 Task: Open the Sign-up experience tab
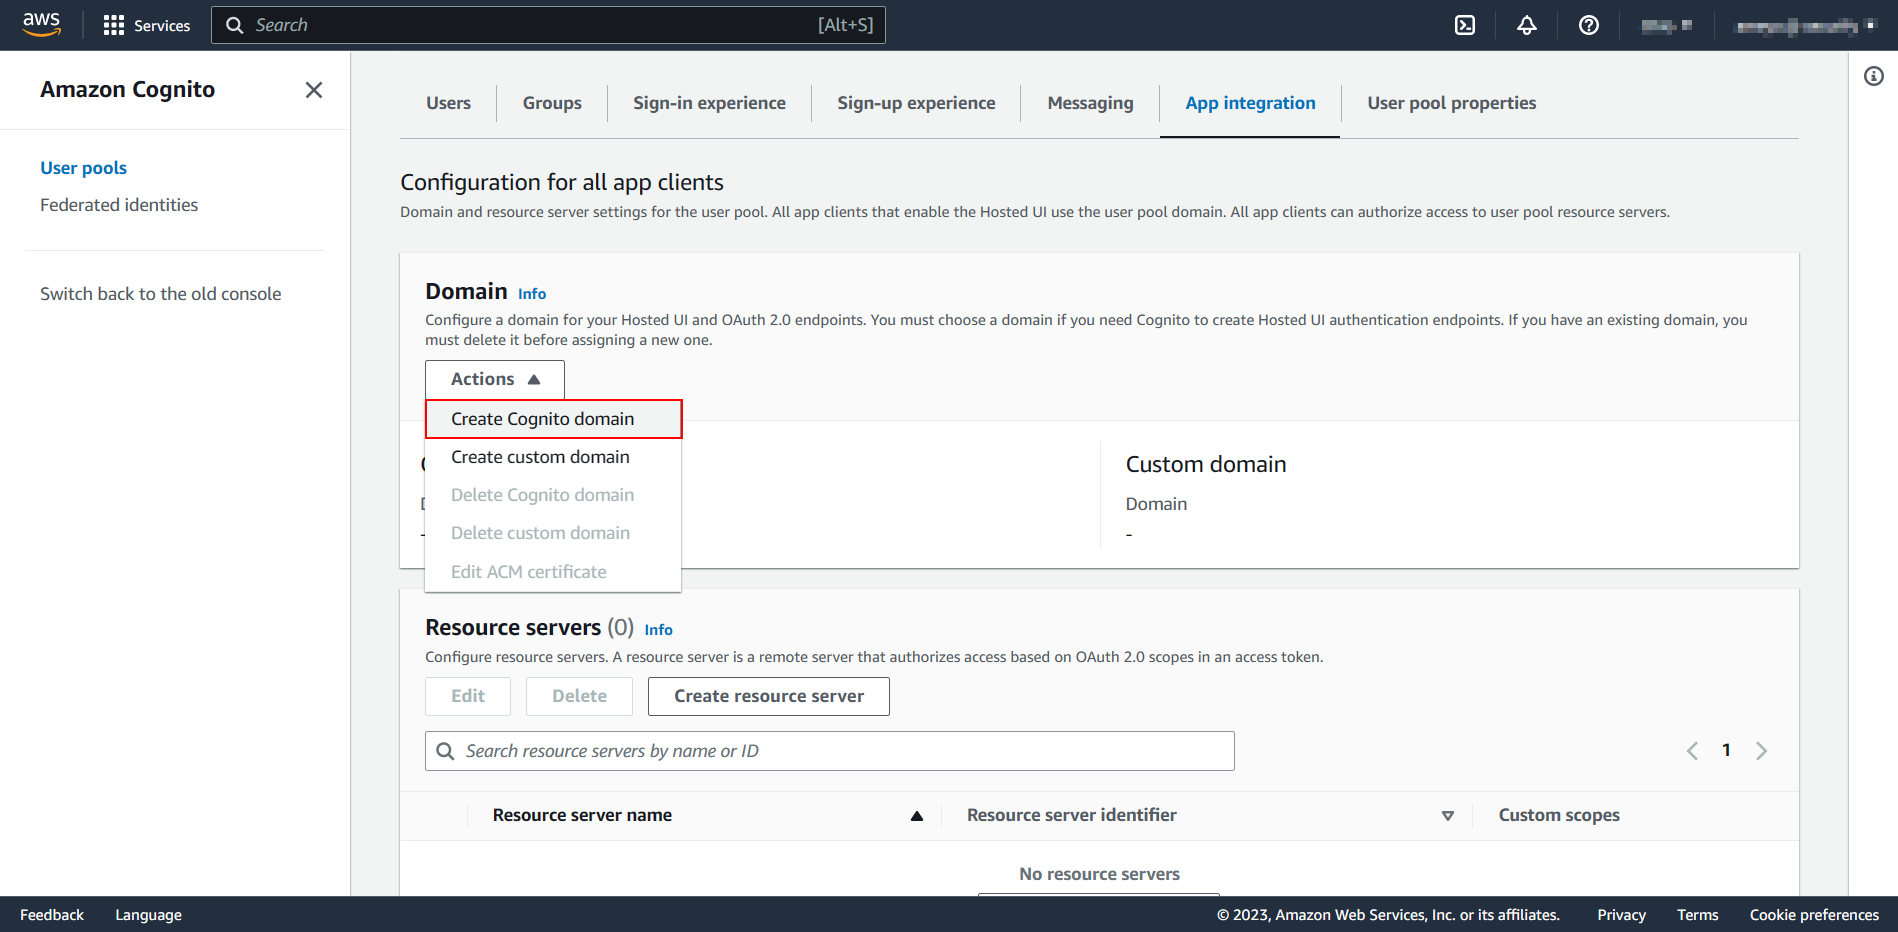click(x=916, y=103)
